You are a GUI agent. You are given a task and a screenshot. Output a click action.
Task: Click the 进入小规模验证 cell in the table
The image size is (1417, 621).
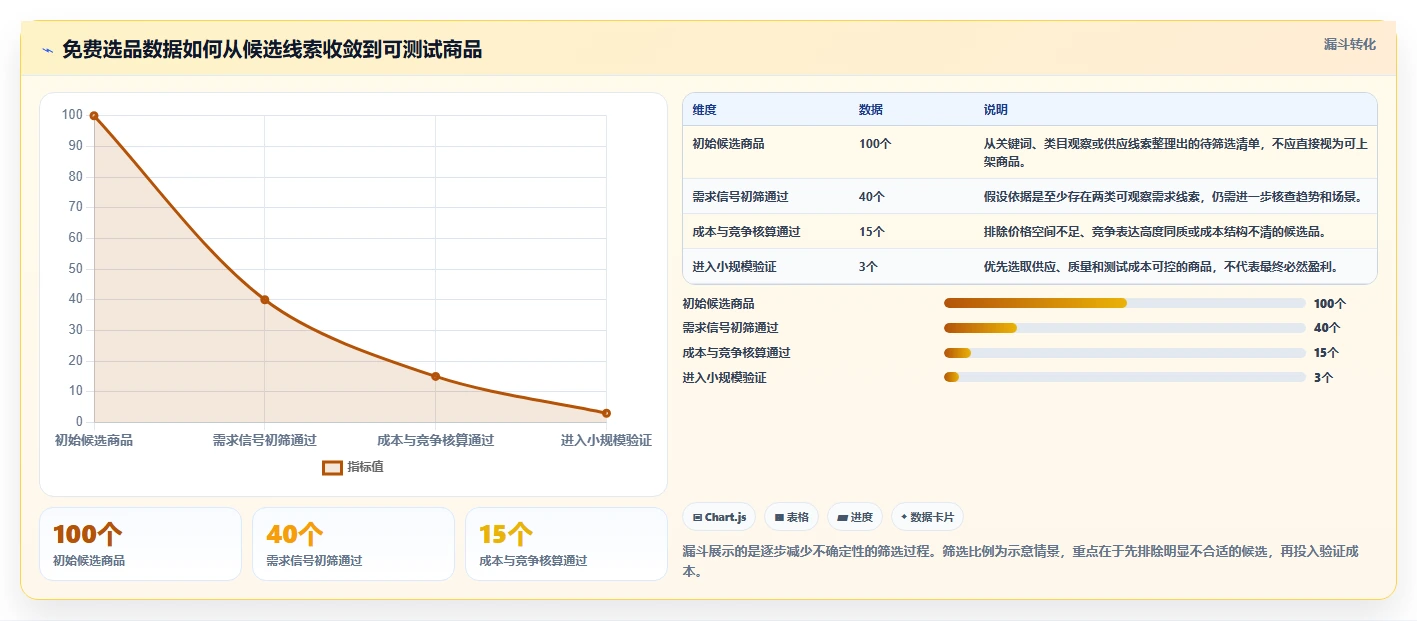point(734,267)
